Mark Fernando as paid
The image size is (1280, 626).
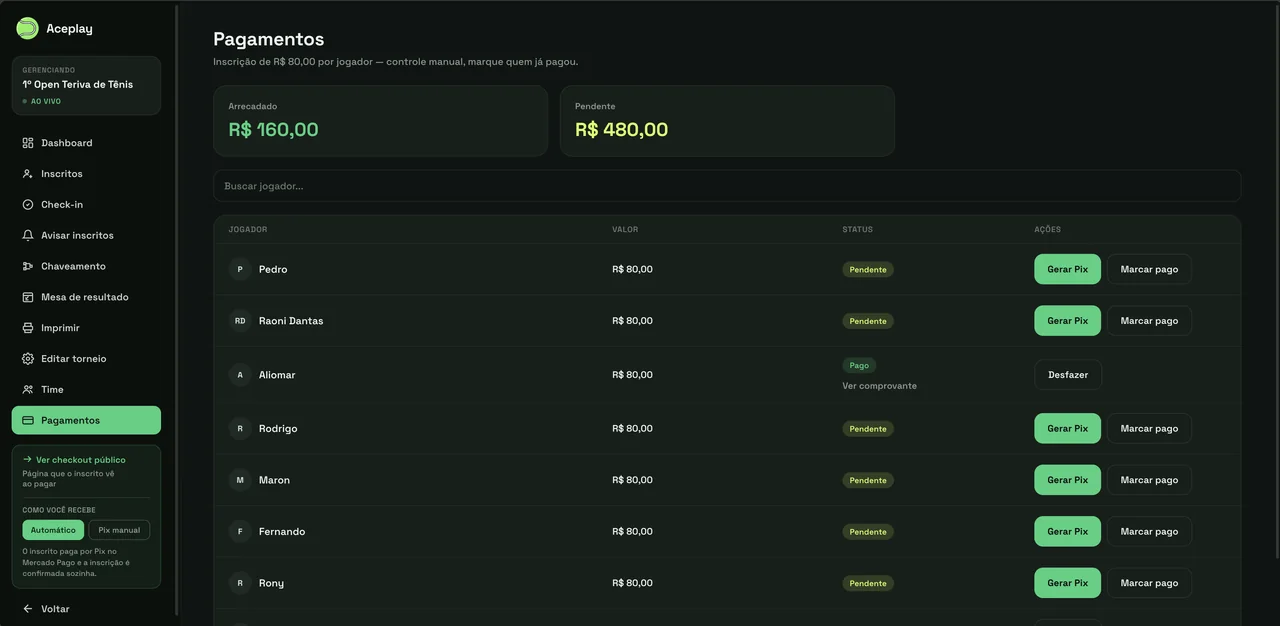tap(1149, 532)
